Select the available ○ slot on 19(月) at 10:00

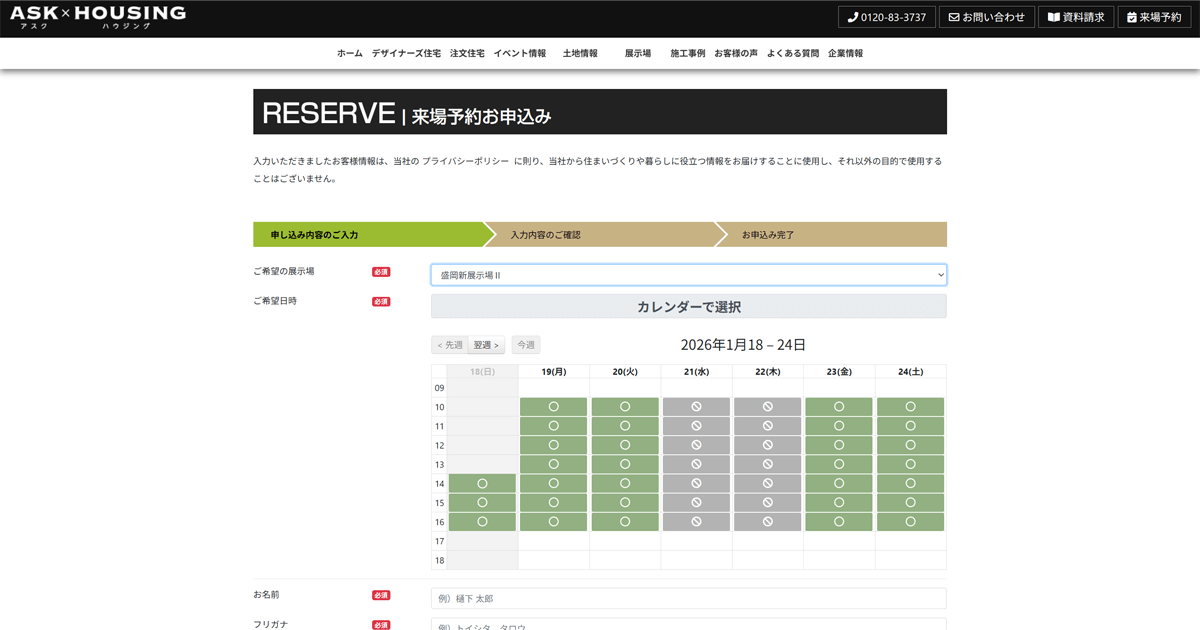pyautogui.click(x=553, y=406)
